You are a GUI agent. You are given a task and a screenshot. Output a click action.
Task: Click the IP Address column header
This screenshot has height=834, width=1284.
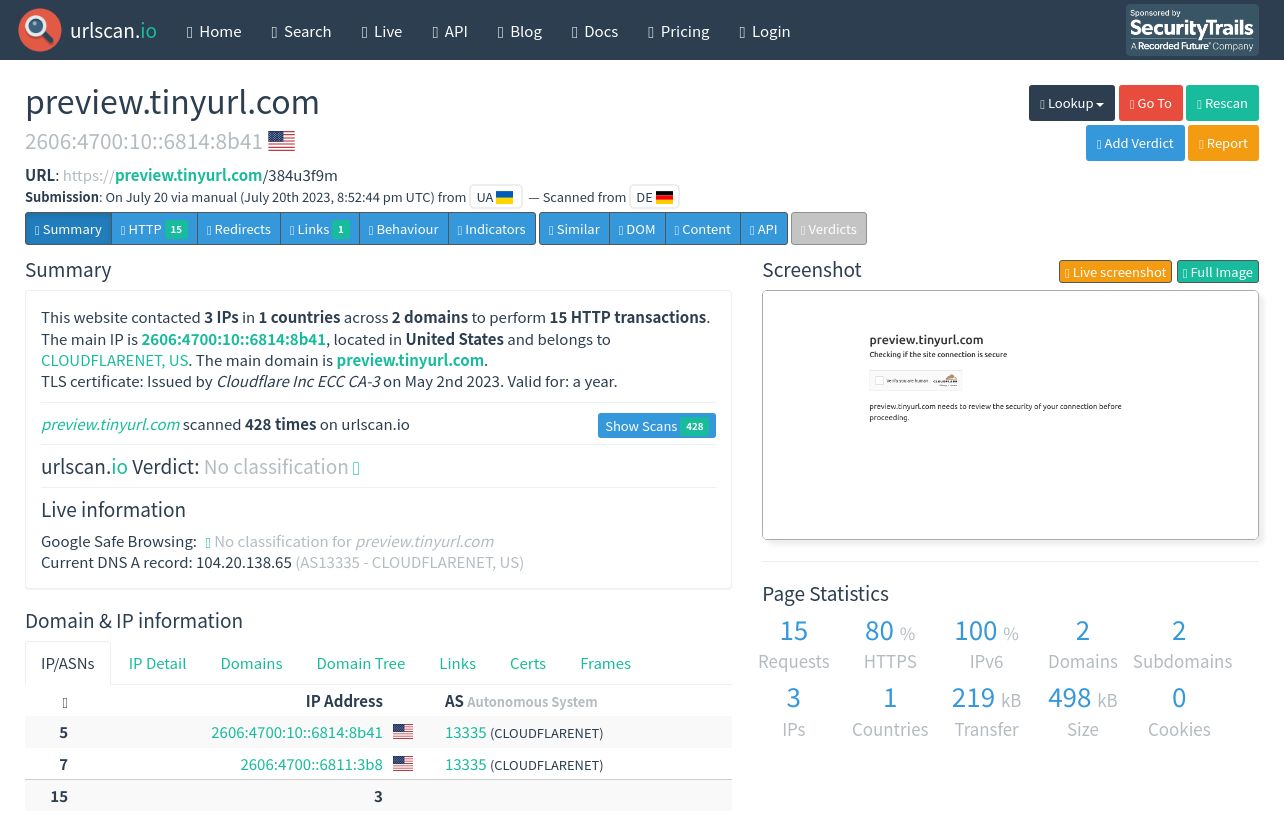(x=344, y=701)
